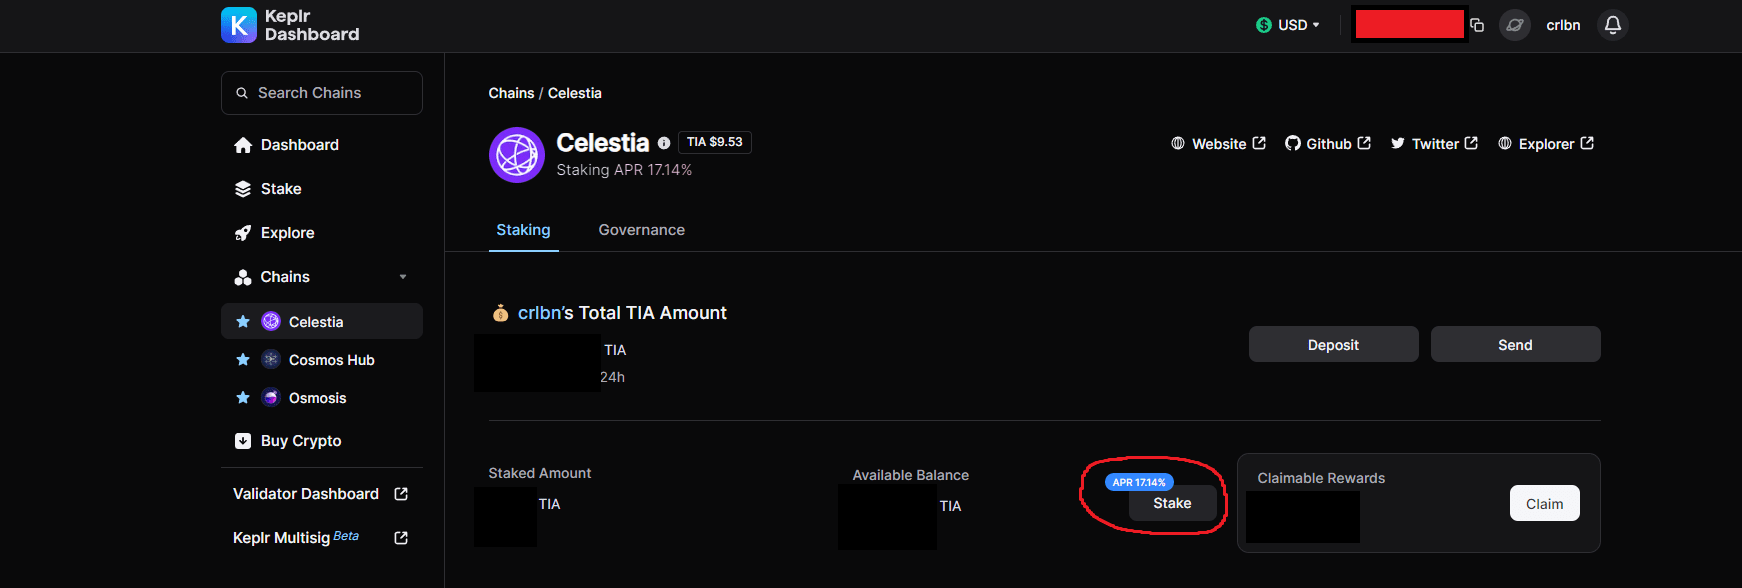Claim the staking rewards

point(1544,504)
